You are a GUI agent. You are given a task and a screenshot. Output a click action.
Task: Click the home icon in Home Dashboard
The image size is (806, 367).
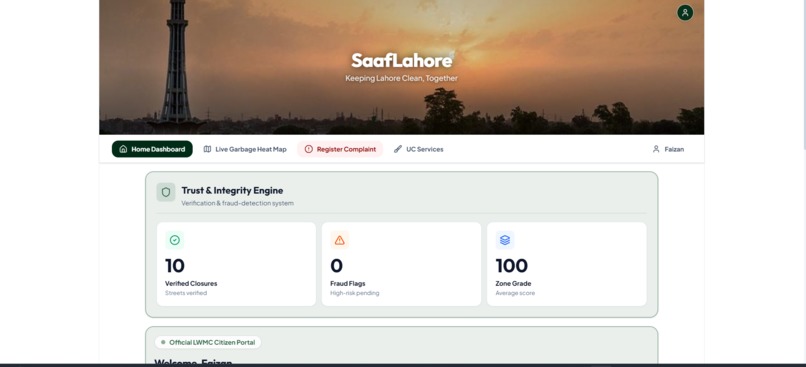click(123, 149)
